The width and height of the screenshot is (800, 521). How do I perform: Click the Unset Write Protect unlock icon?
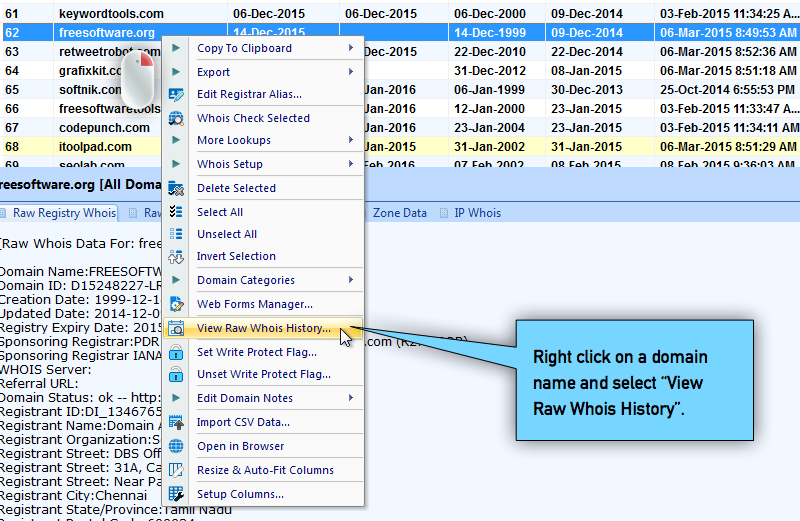coord(176,374)
